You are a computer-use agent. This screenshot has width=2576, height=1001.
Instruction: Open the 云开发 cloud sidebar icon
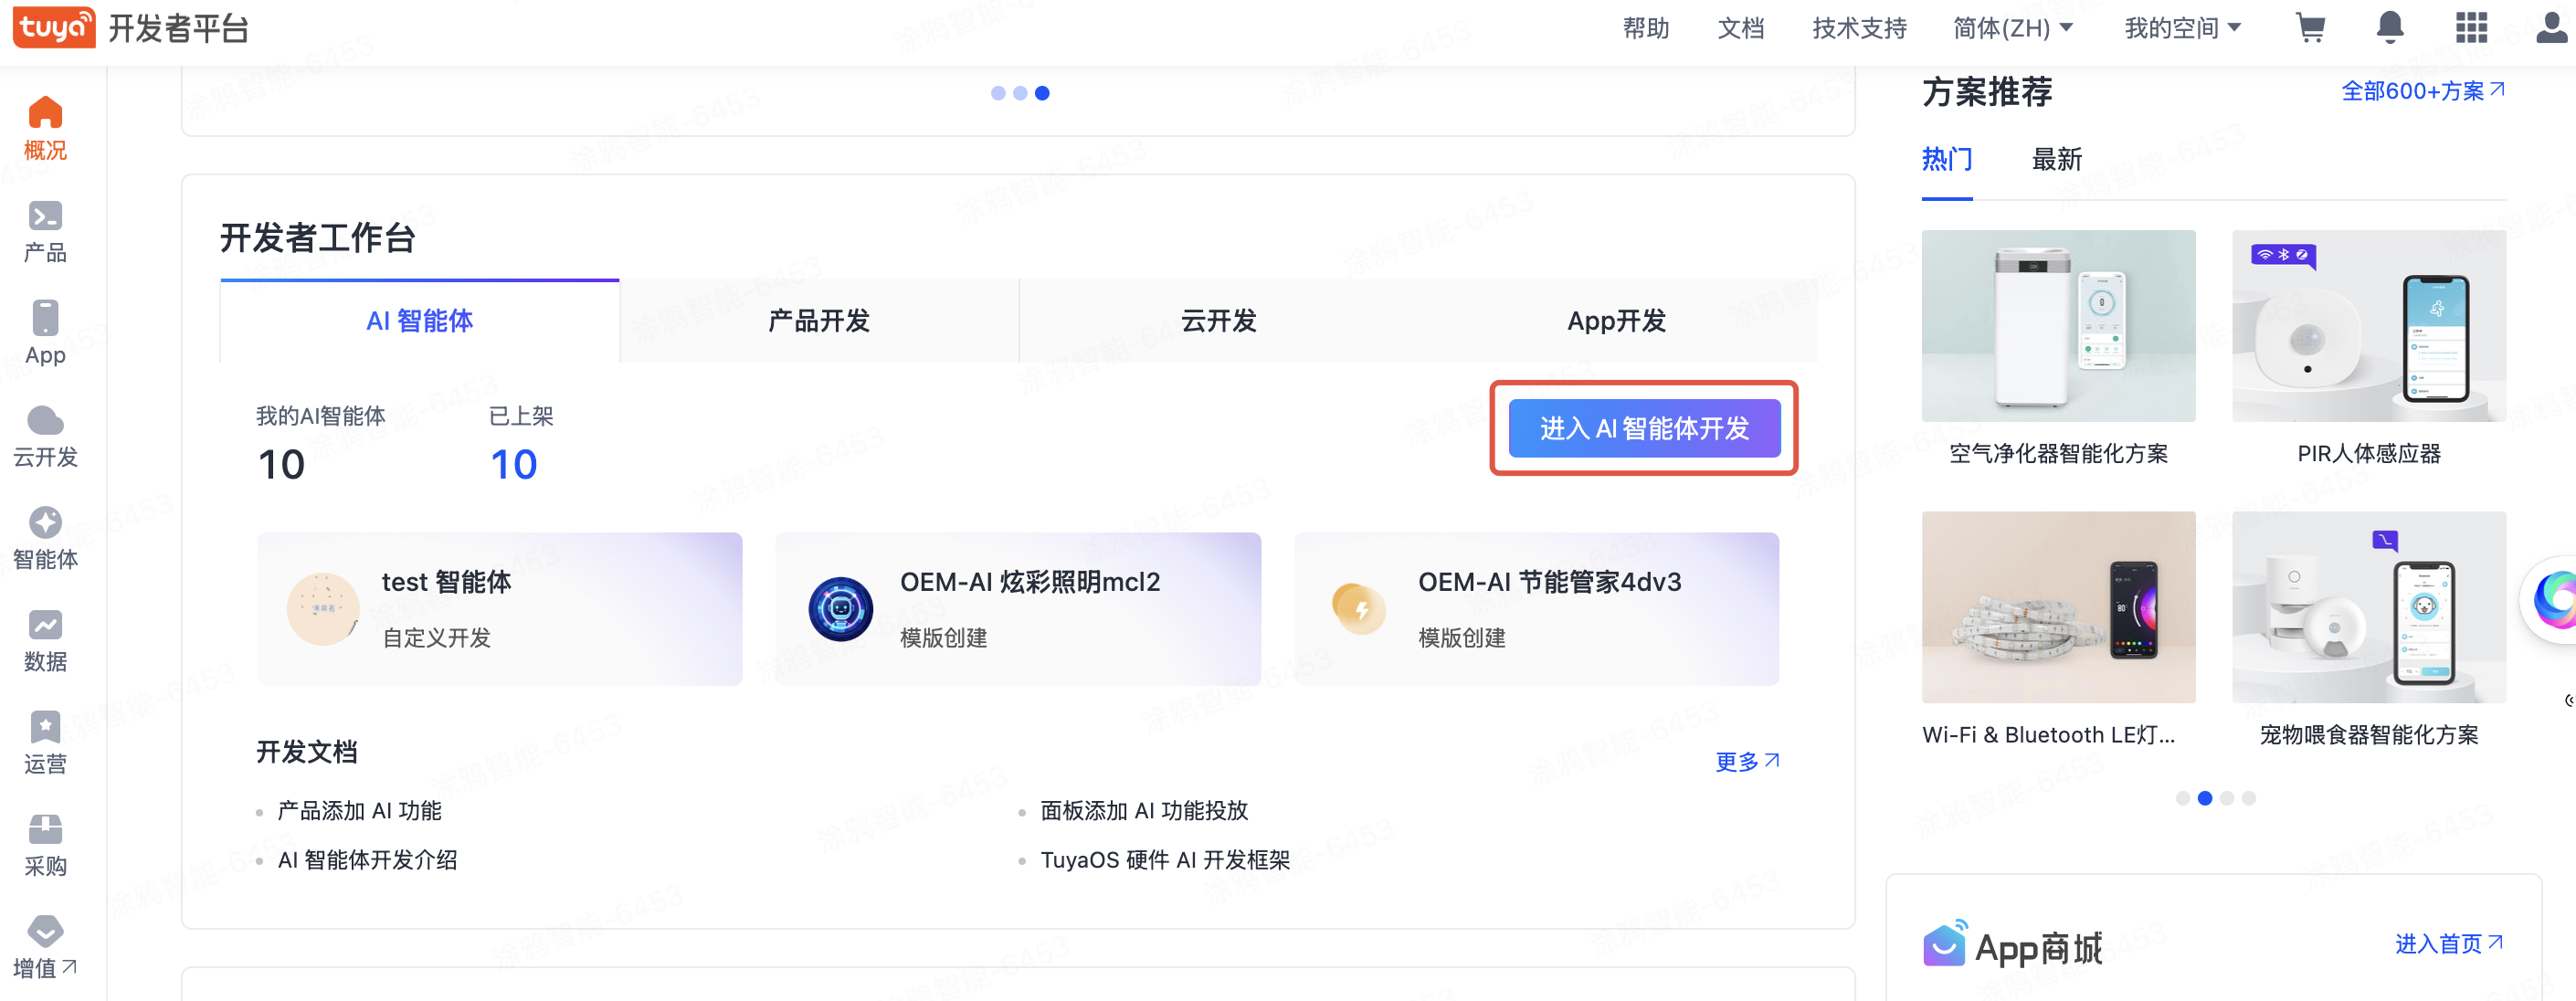click(x=45, y=420)
